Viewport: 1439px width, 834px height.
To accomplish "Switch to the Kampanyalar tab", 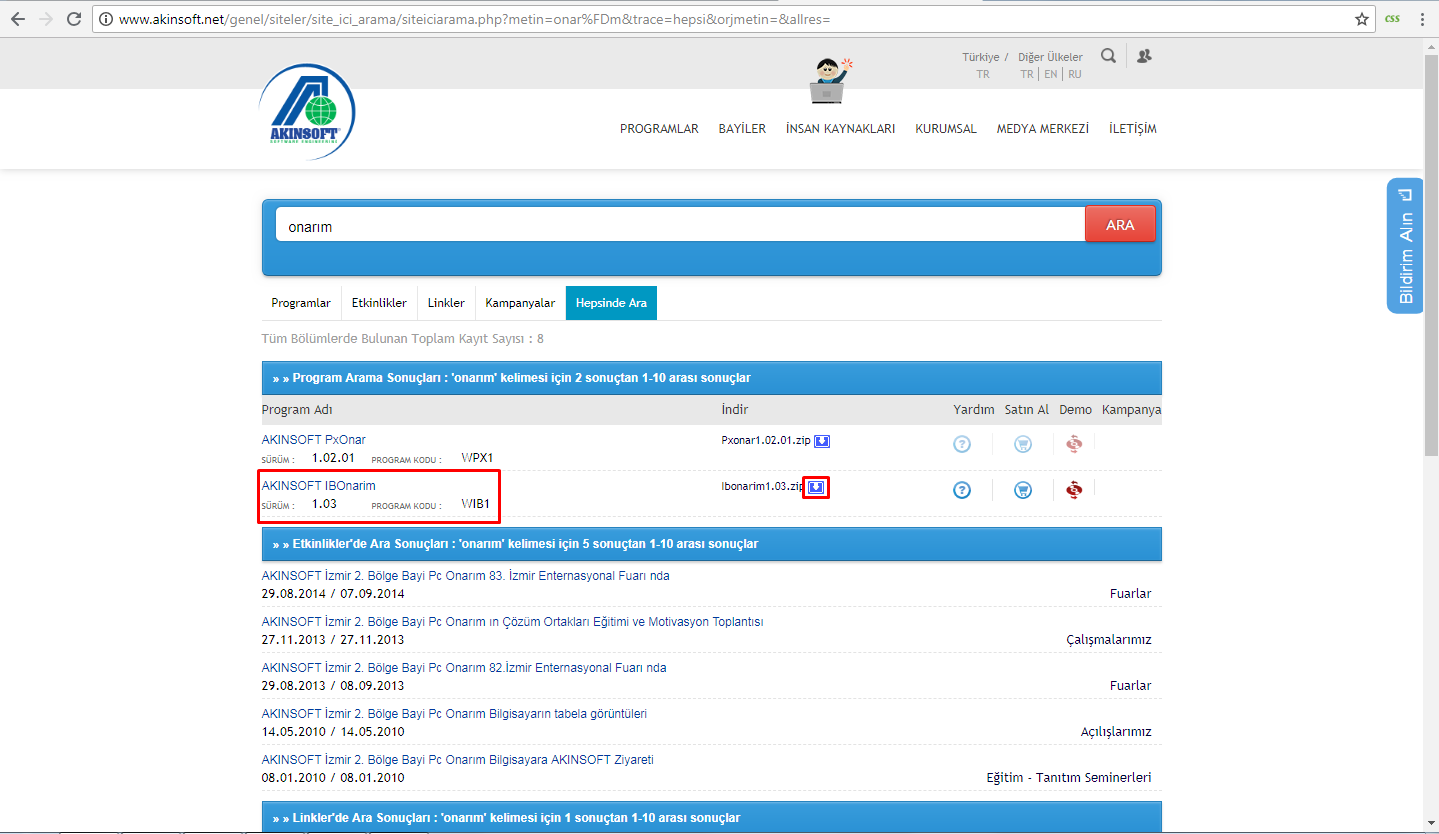I will 520,303.
